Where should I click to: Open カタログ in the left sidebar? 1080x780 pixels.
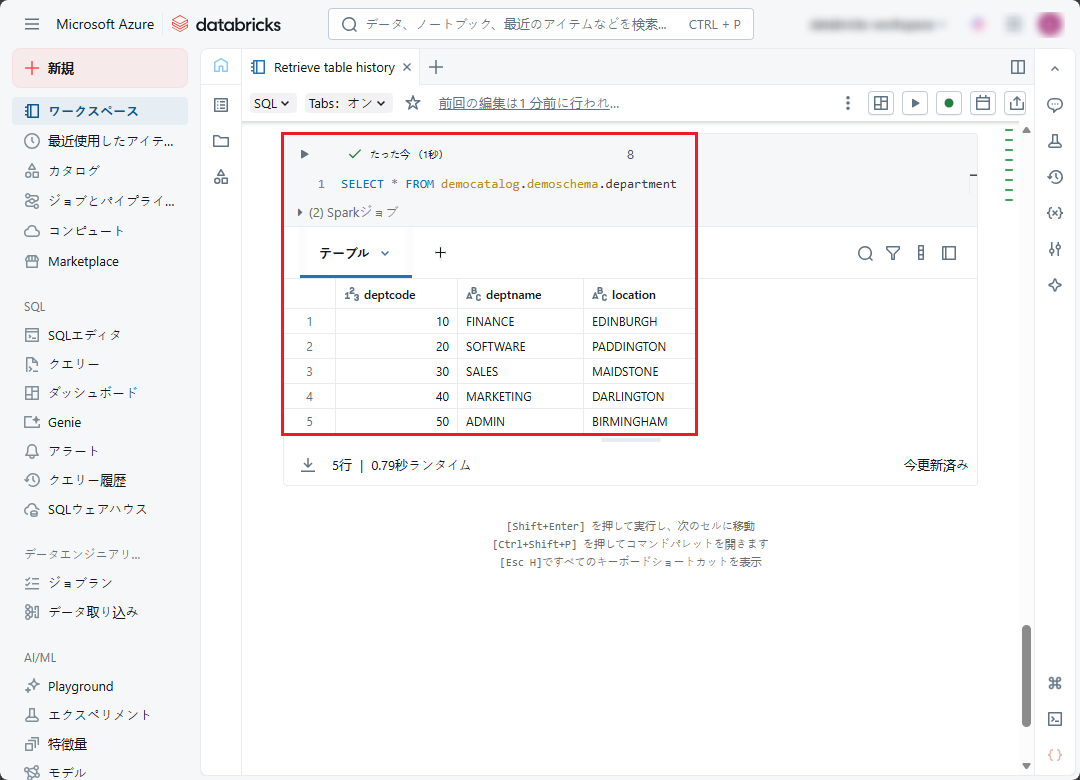(74, 171)
